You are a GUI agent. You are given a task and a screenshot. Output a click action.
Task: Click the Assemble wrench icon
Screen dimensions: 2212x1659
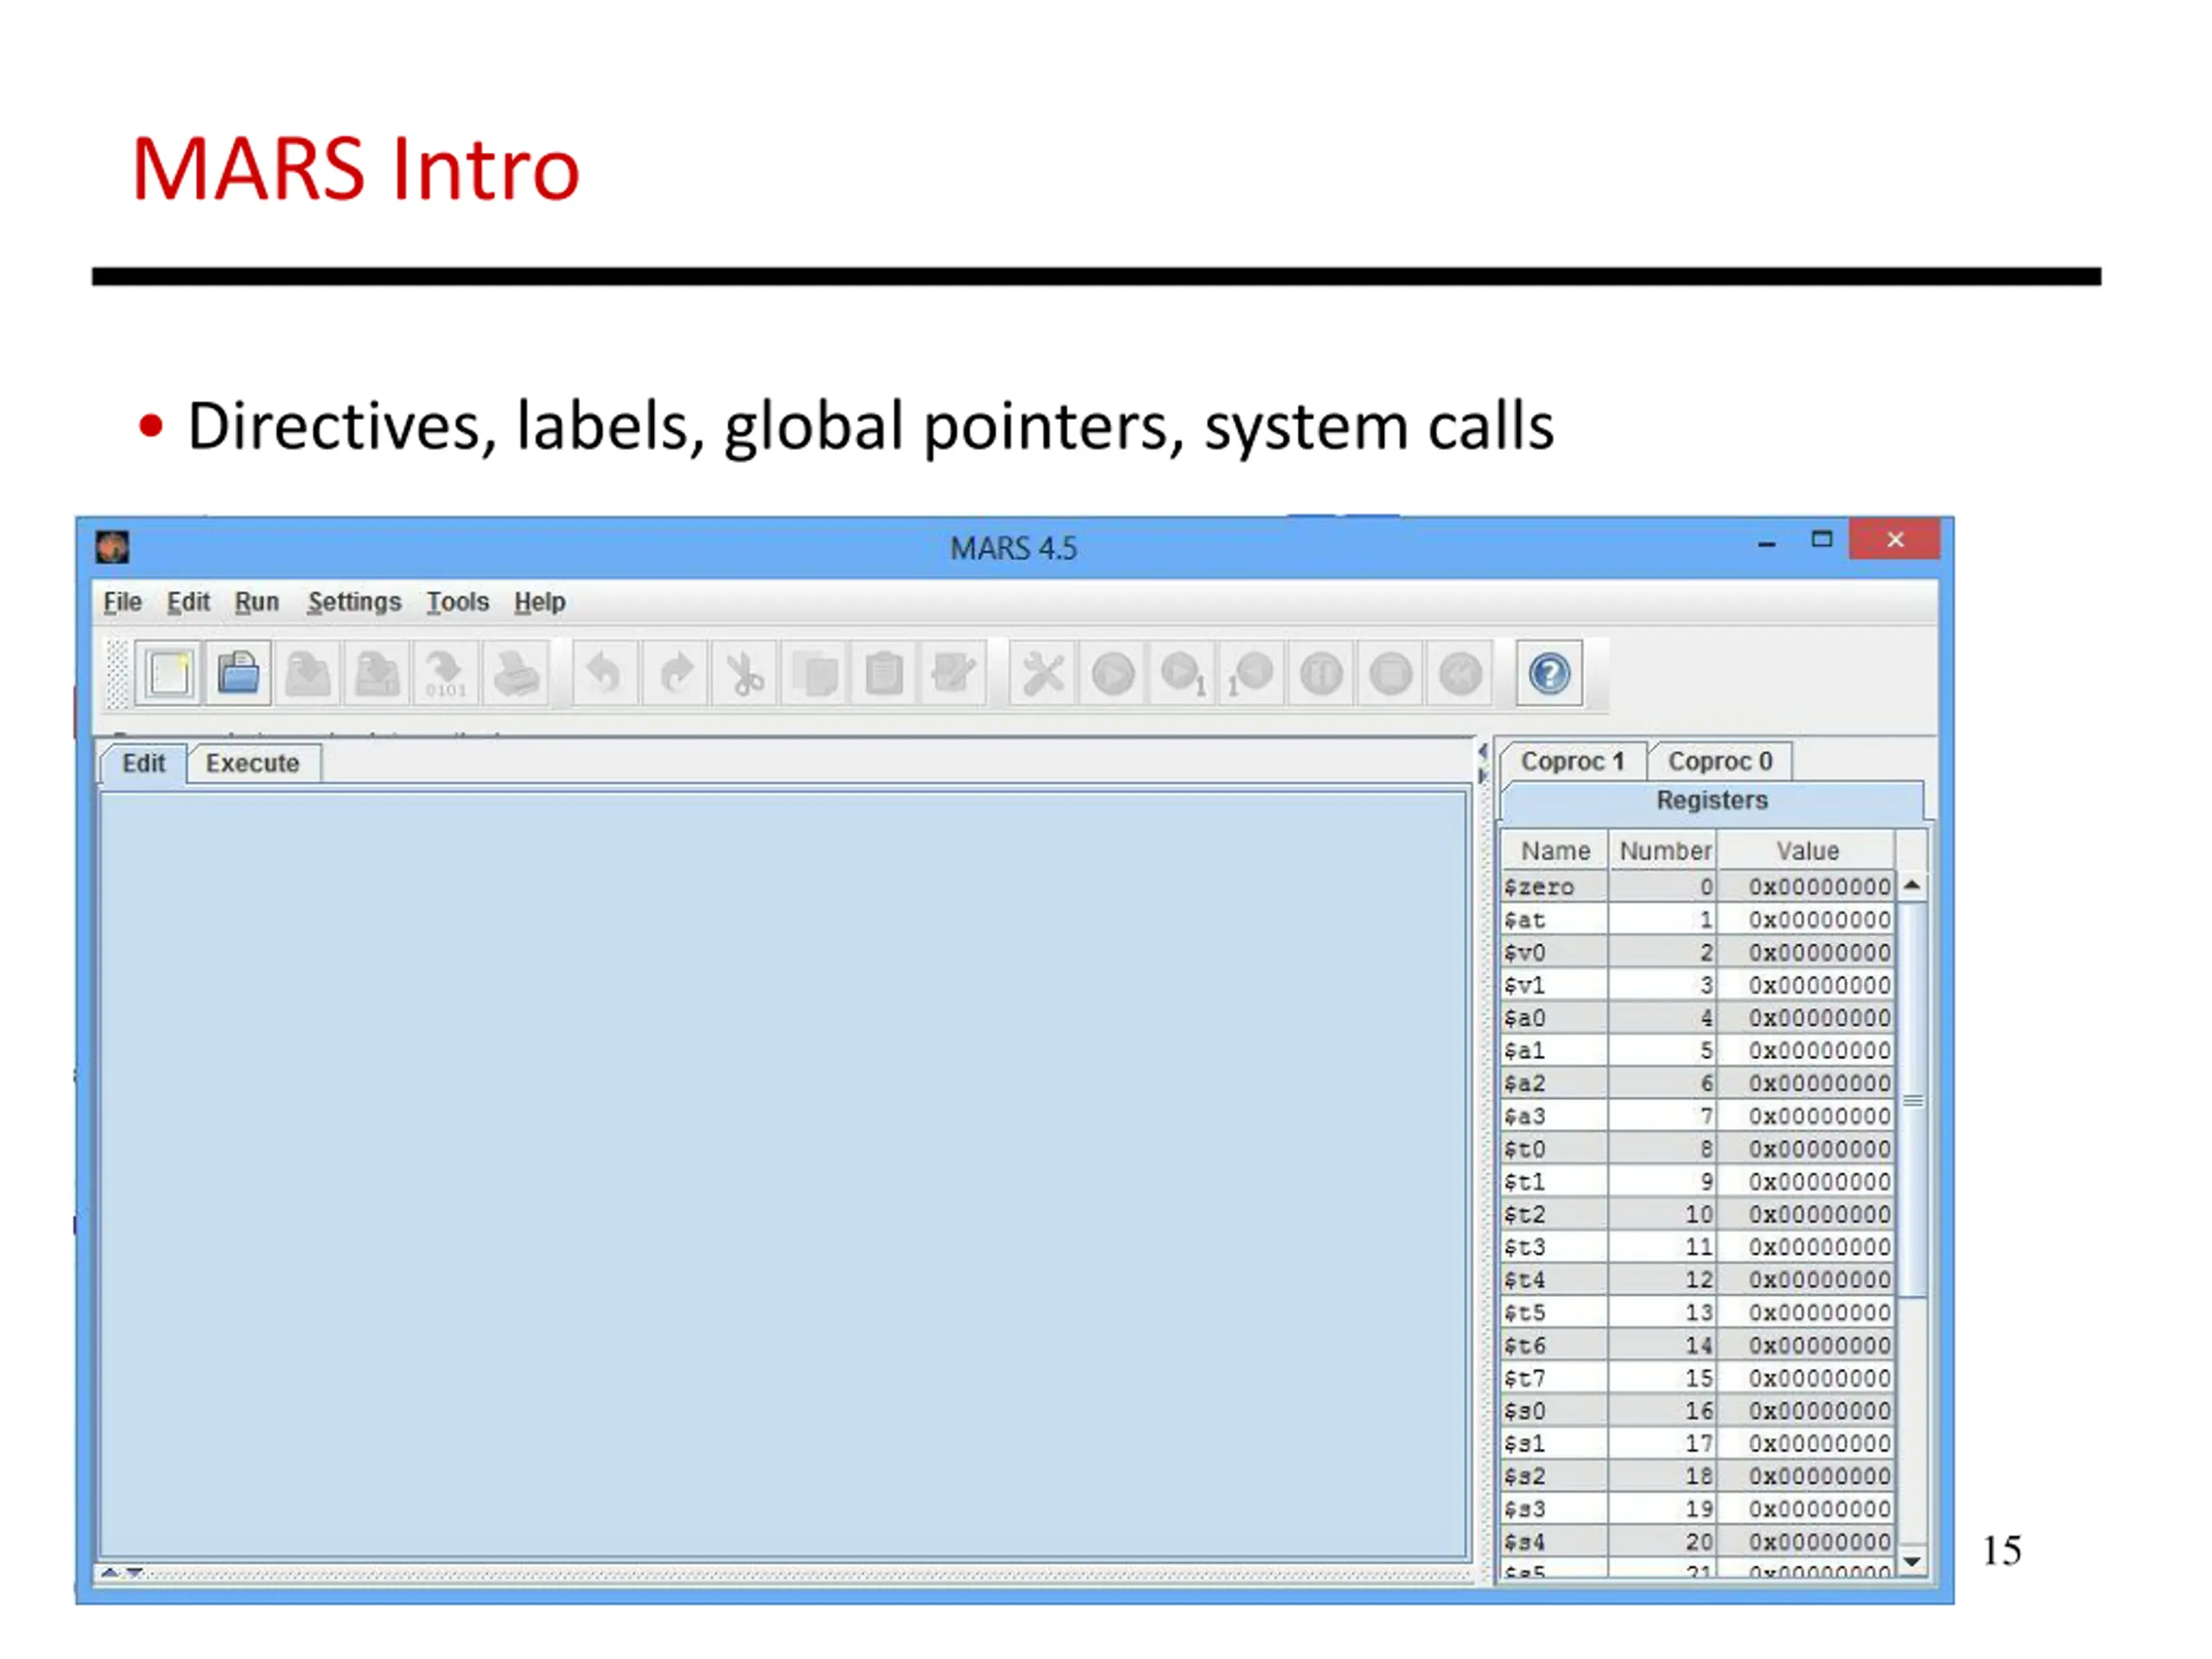click(x=1042, y=673)
